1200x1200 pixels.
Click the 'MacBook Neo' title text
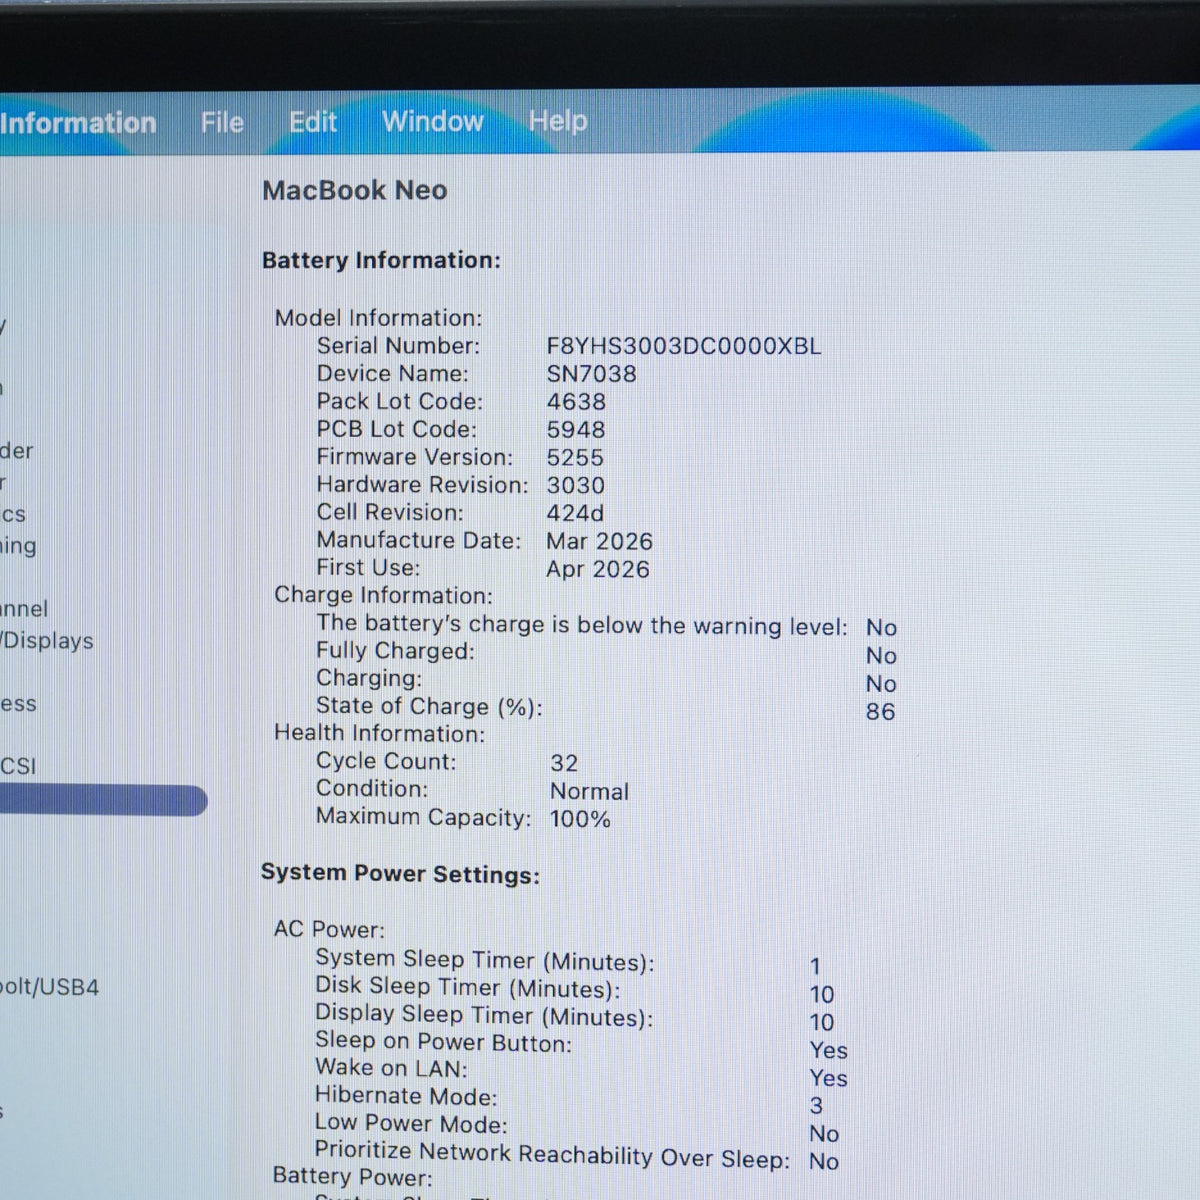(x=355, y=190)
